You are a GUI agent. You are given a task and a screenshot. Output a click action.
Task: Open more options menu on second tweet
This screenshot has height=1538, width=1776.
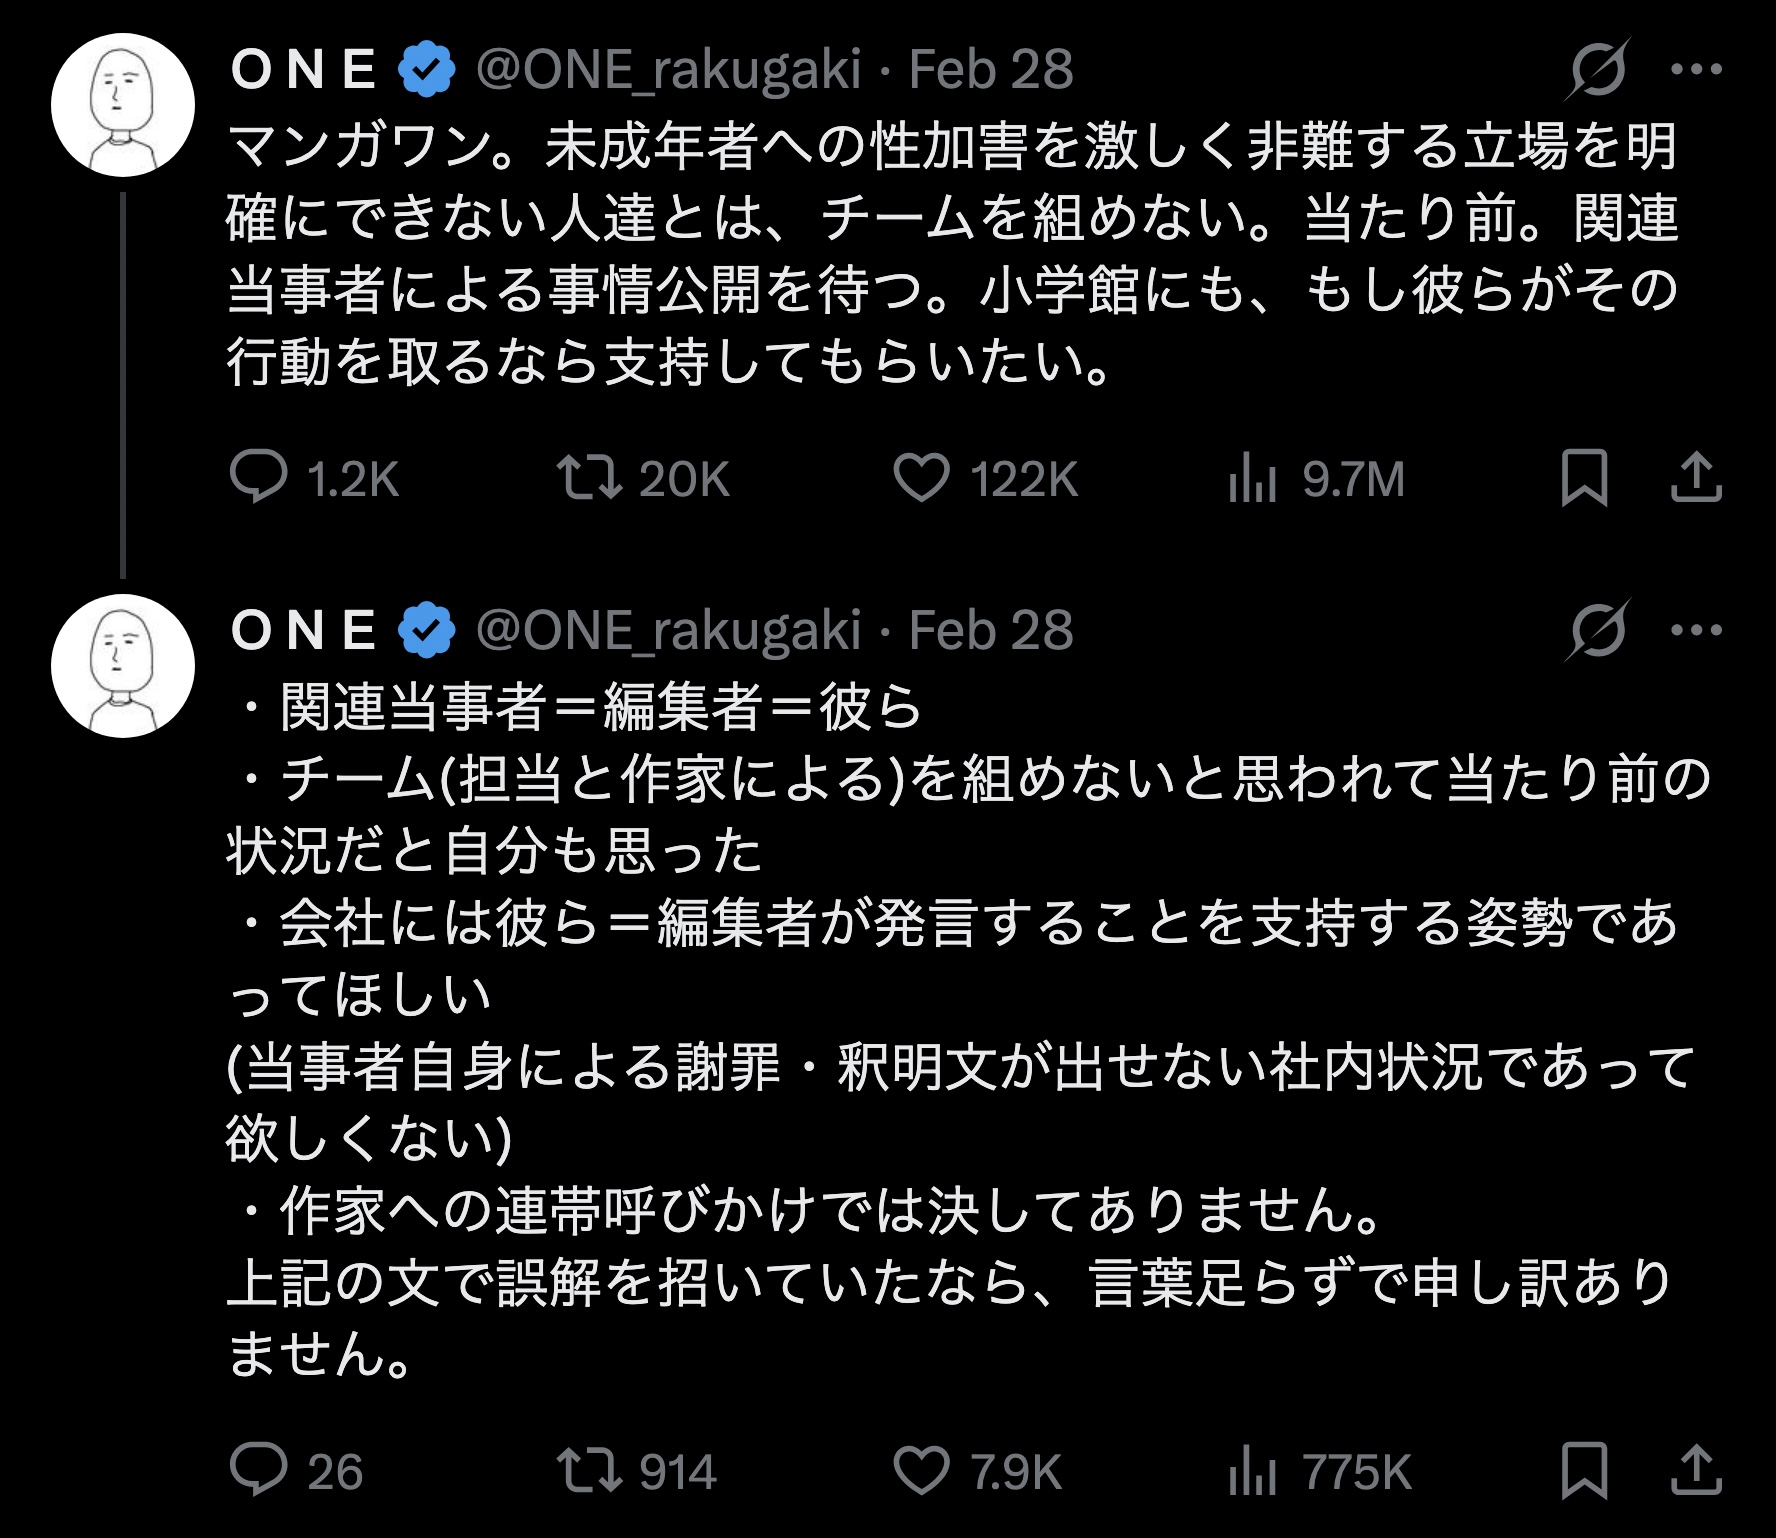pos(1696,630)
